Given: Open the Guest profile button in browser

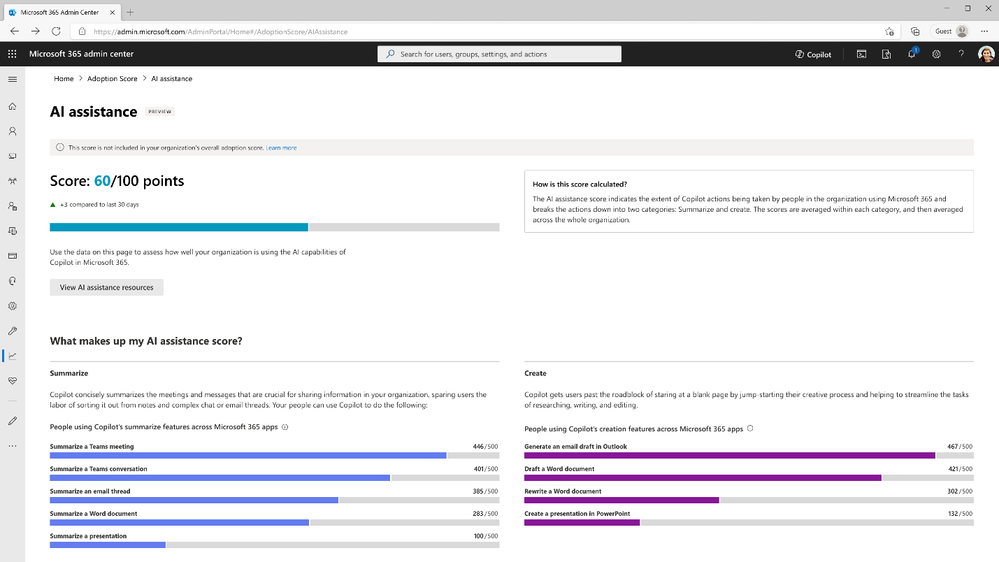Looking at the screenshot, I should tap(951, 31).
